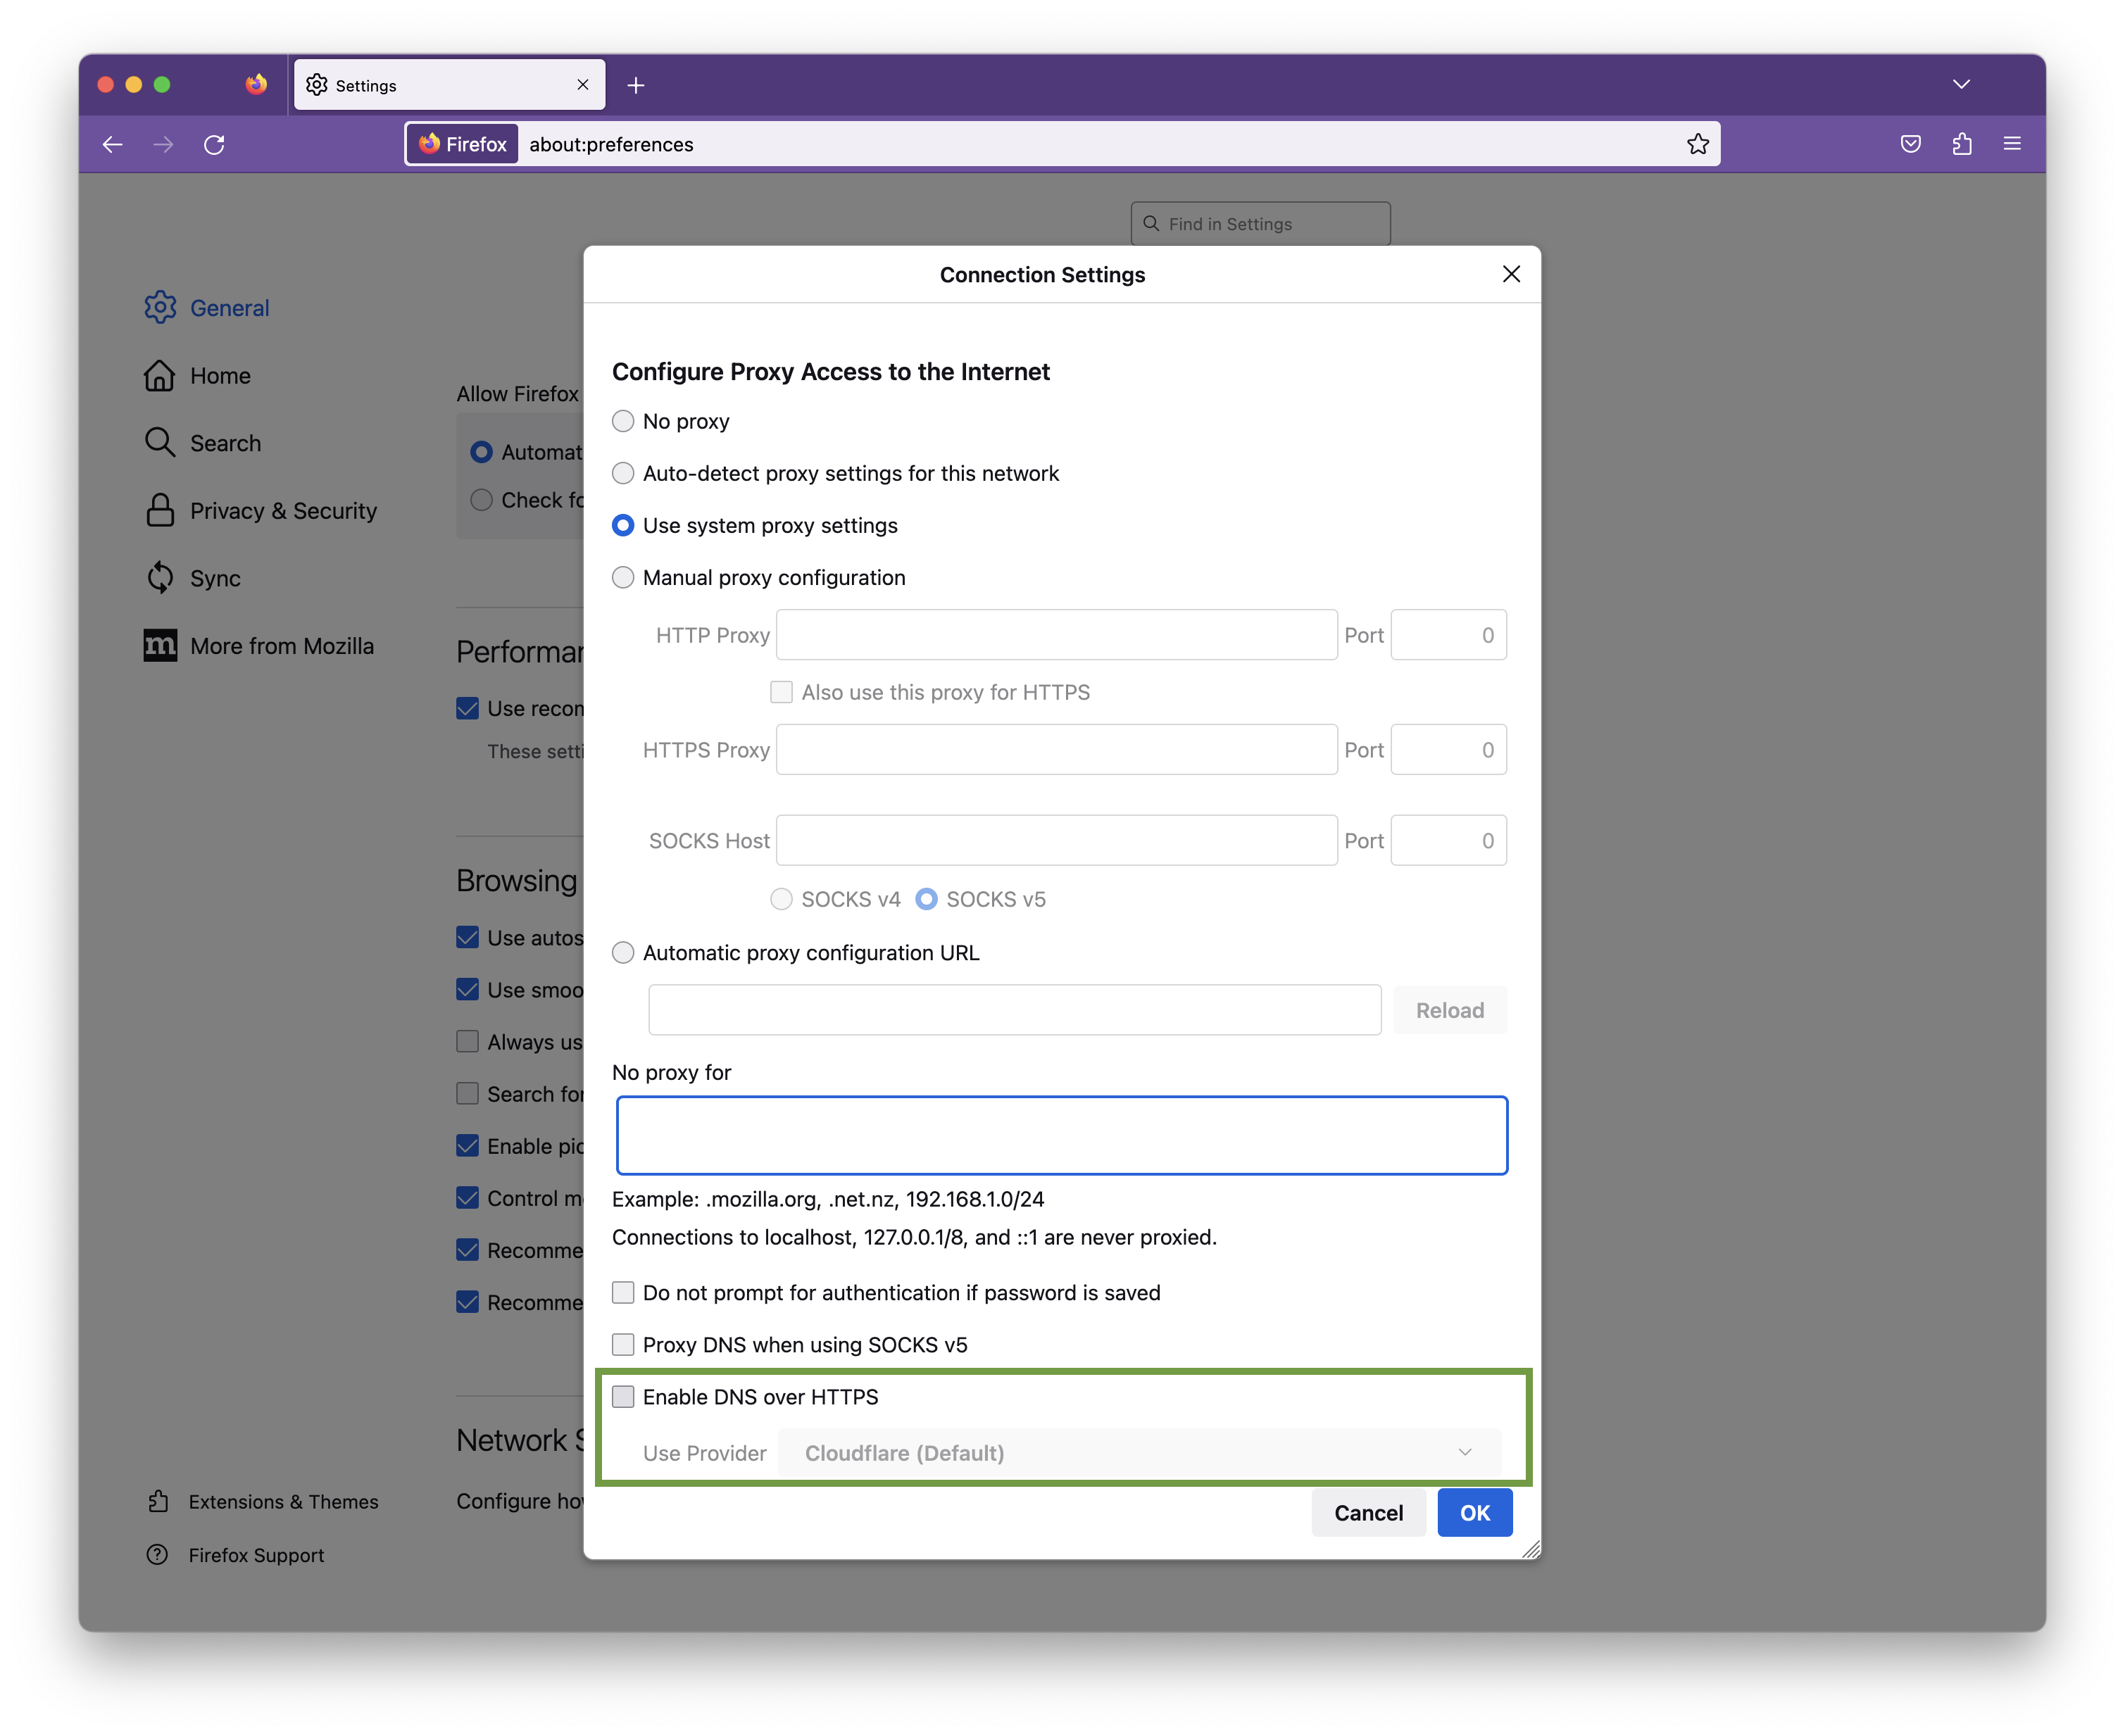Screen dimensions: 2125x1736
Task: Close the Connection Settings dialog with X
Action: pos(1511,274)
